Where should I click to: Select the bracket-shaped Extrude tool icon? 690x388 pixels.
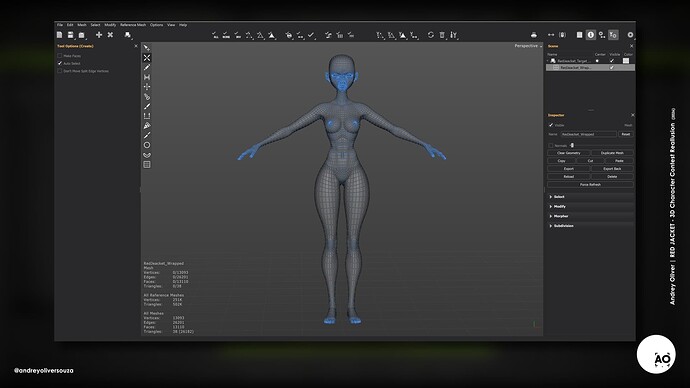(147, 116)
